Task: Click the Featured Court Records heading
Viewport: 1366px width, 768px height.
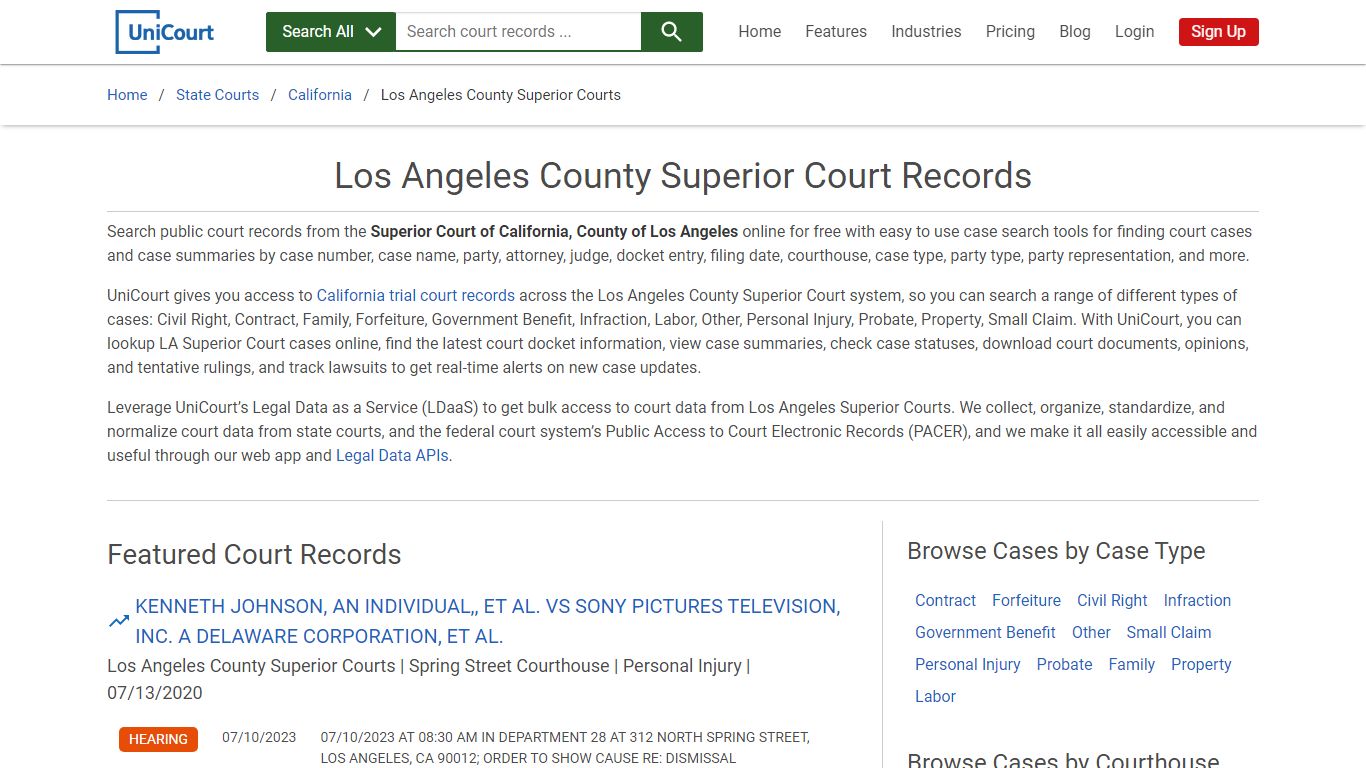Action: 254,555
